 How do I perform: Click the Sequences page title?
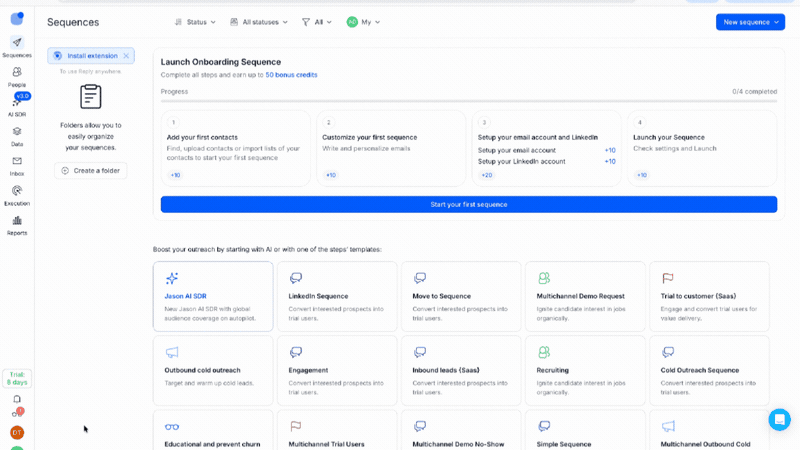73,22
